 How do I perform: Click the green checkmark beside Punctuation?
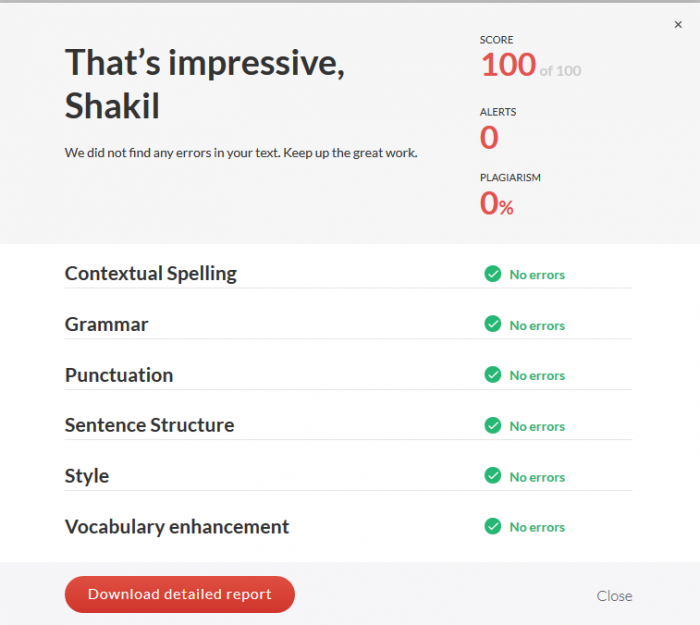[492, 374]
